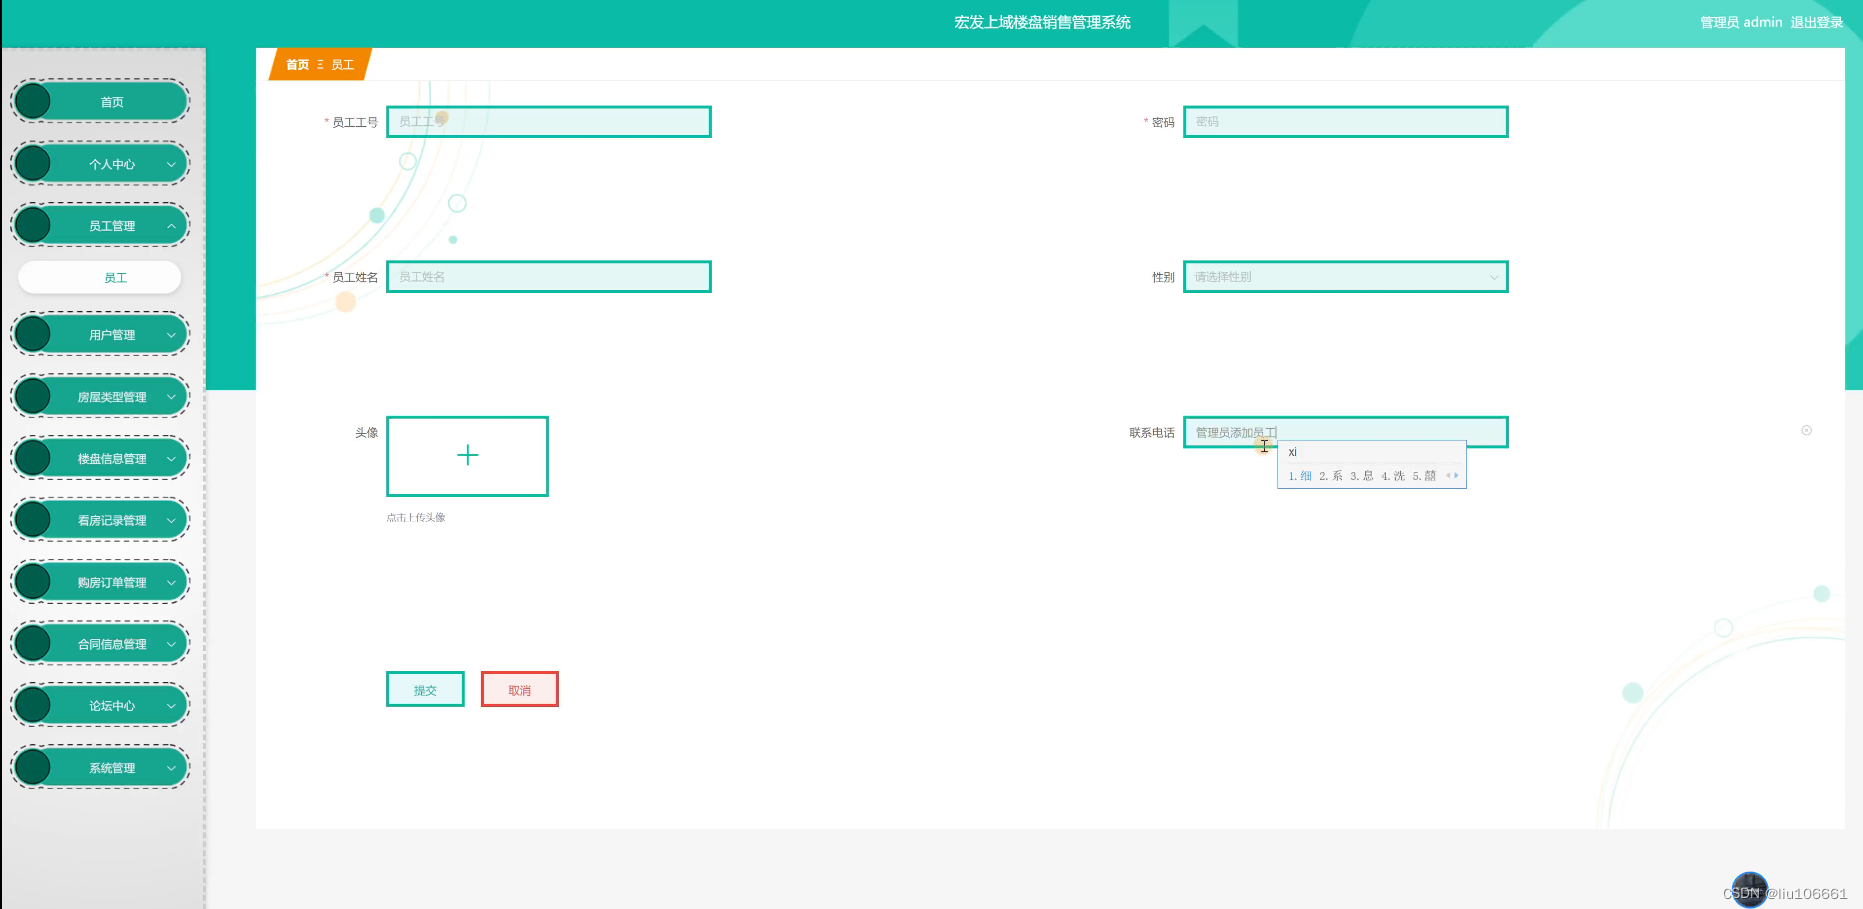
Task: Click the 退出登录 logout link
Action: click(1817, 22)
